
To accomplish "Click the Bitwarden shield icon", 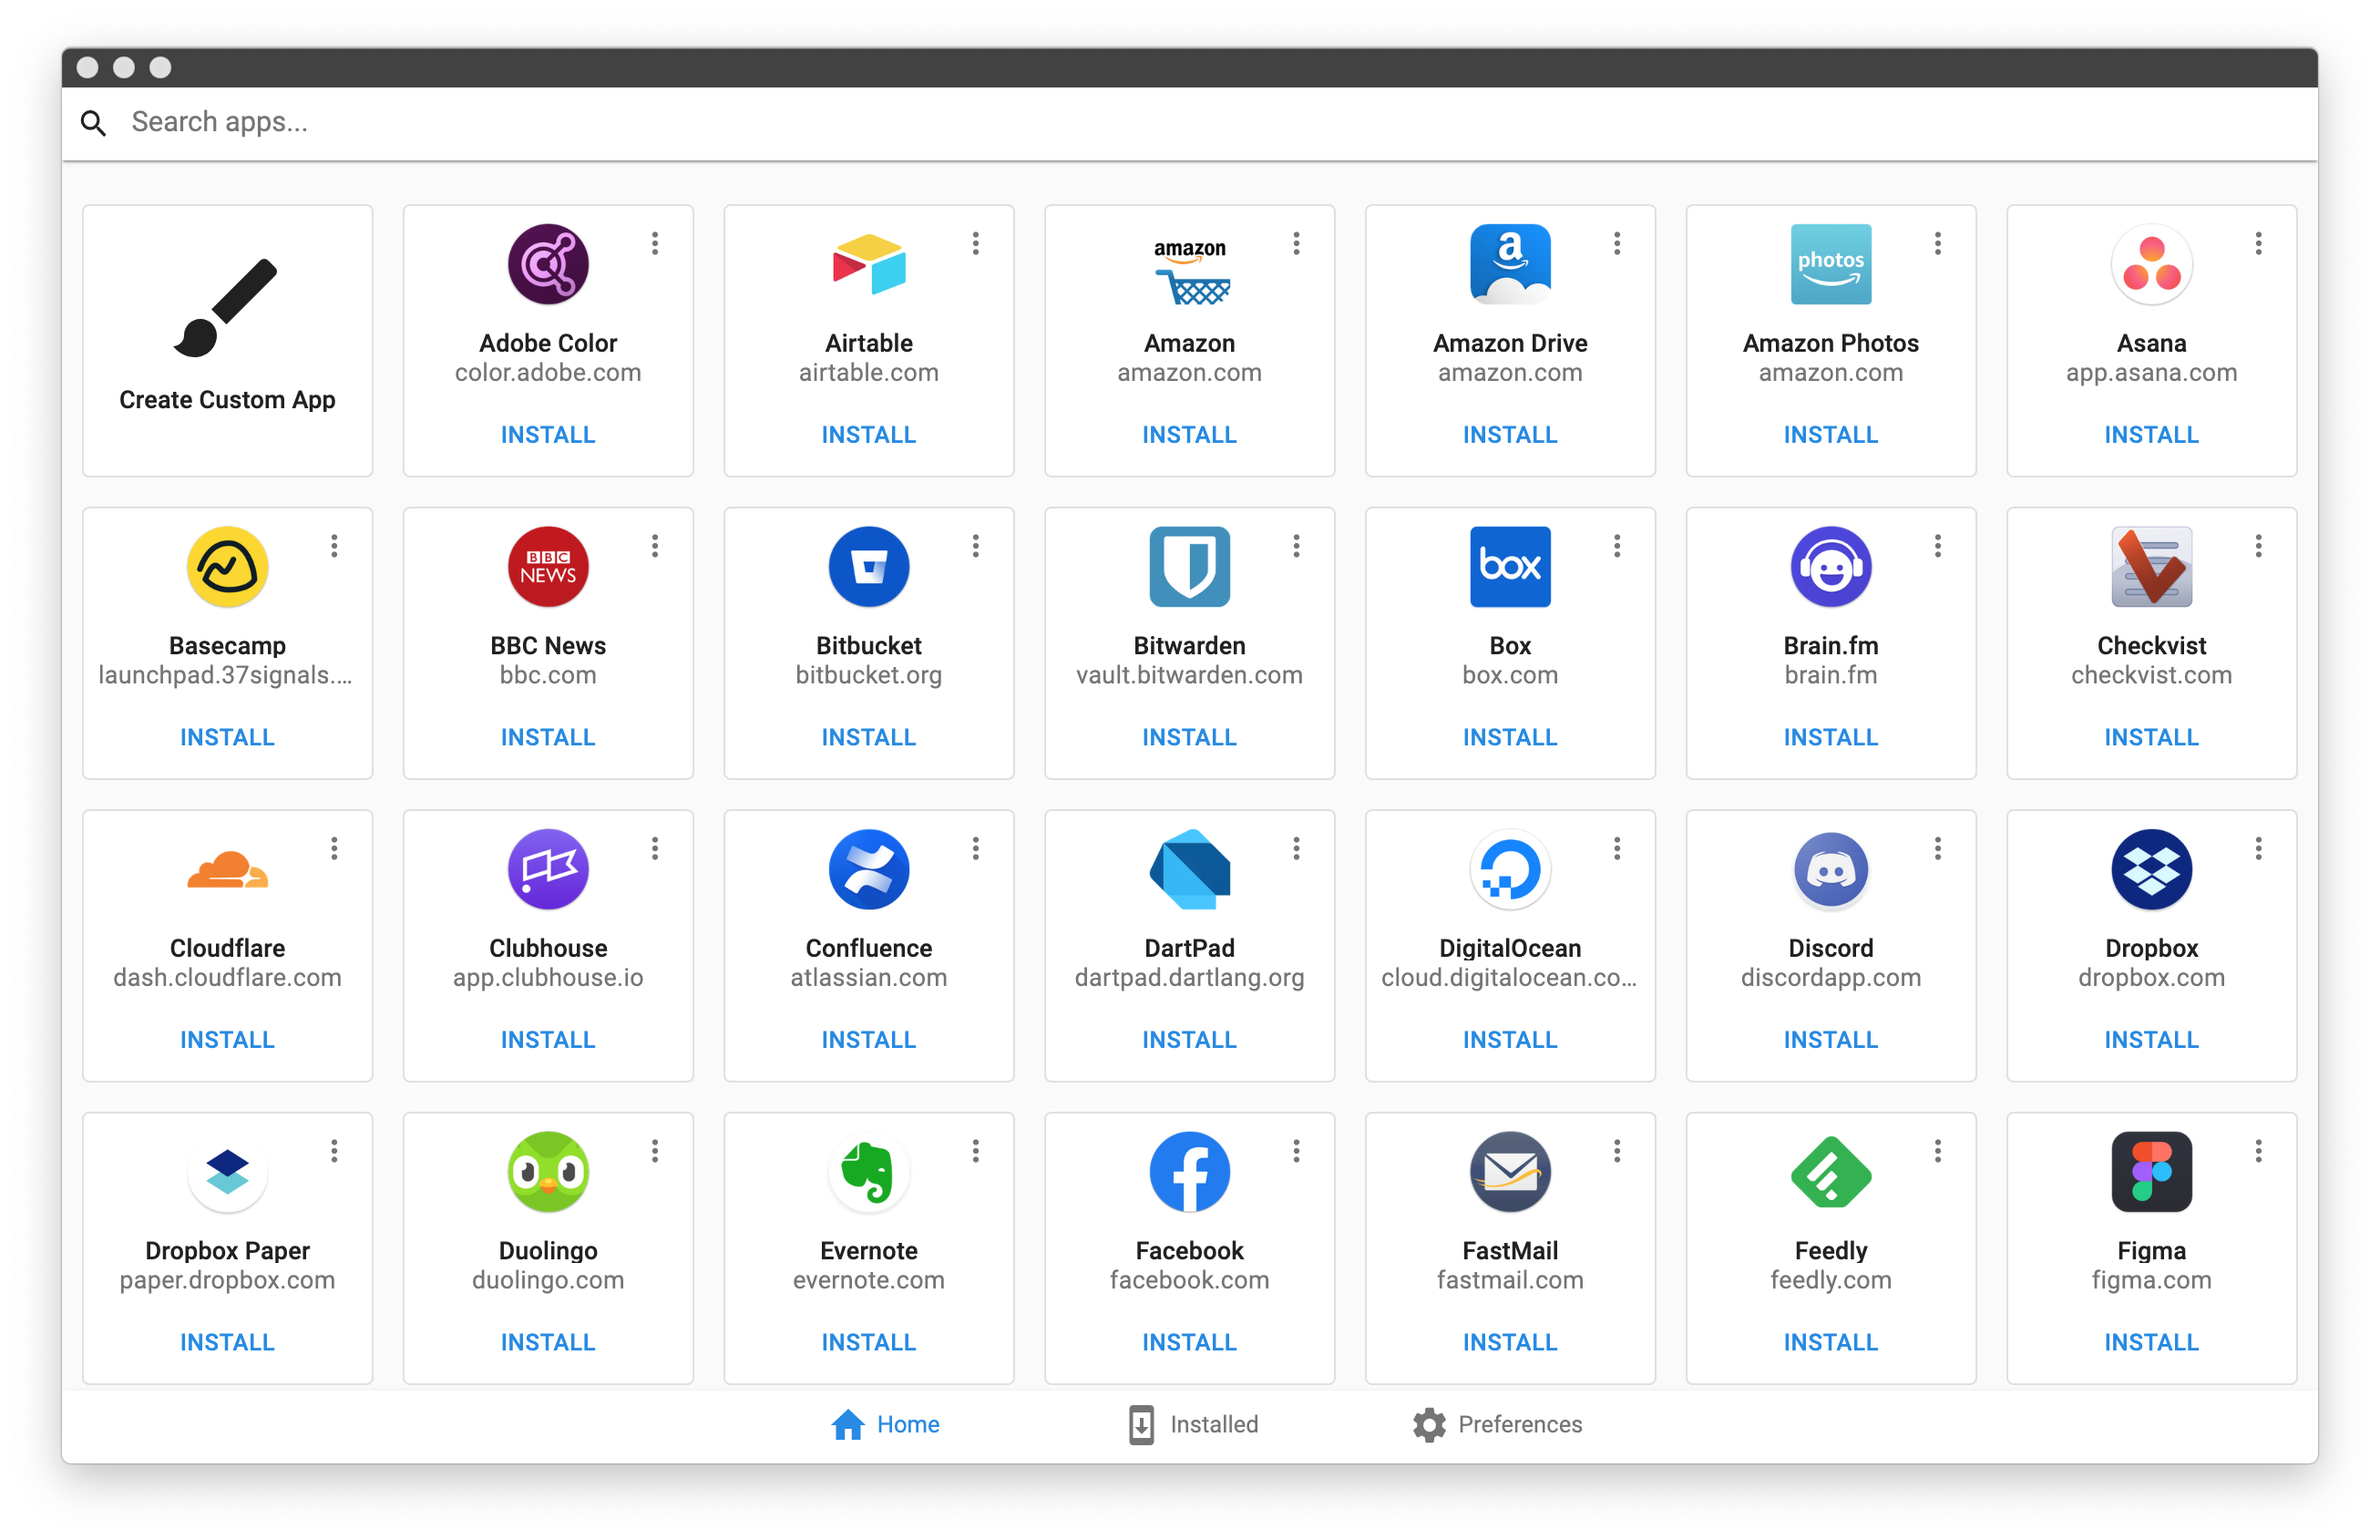I will (x=1189, y=567).
